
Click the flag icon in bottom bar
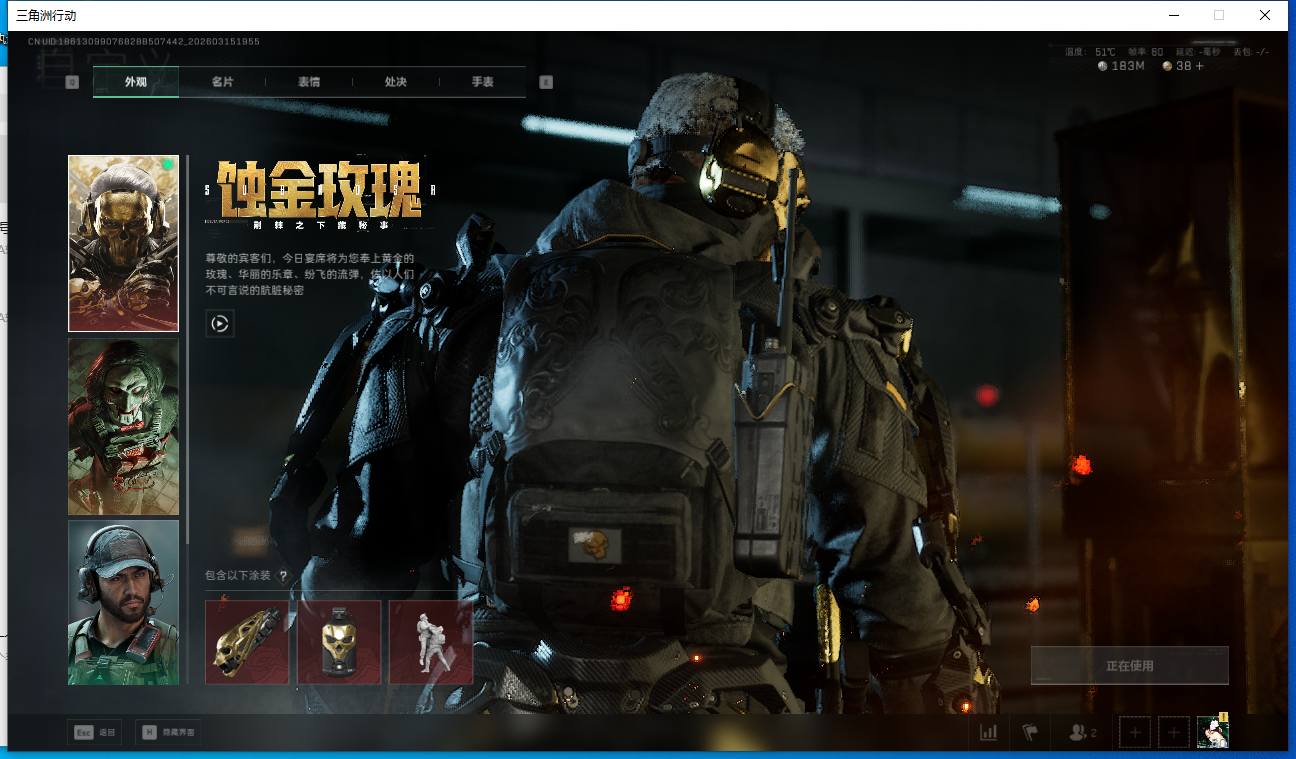click(1030, 732)
